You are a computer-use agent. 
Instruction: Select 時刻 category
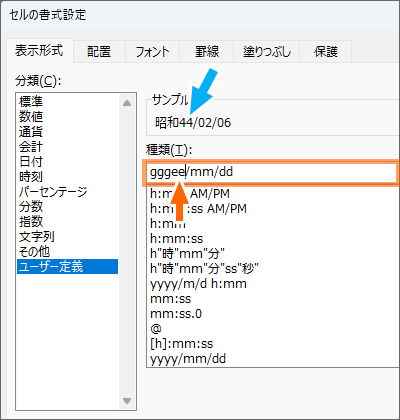point(67,176)
